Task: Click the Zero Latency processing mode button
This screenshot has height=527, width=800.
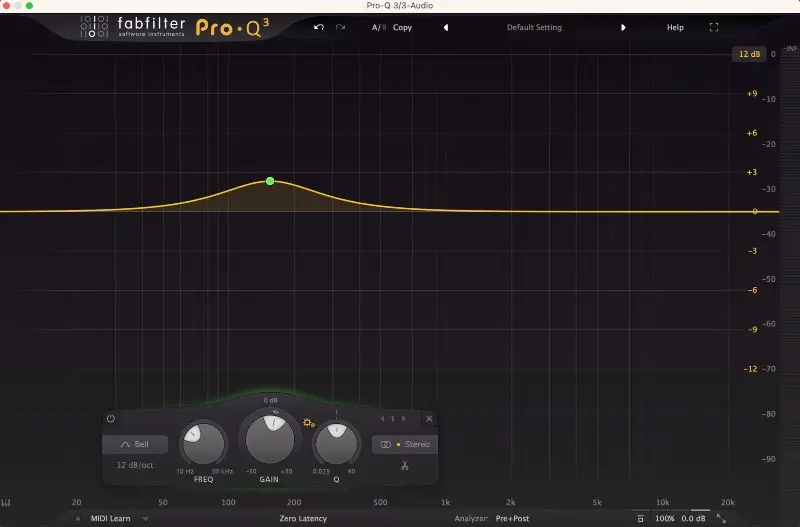Action: pos(303,518)
